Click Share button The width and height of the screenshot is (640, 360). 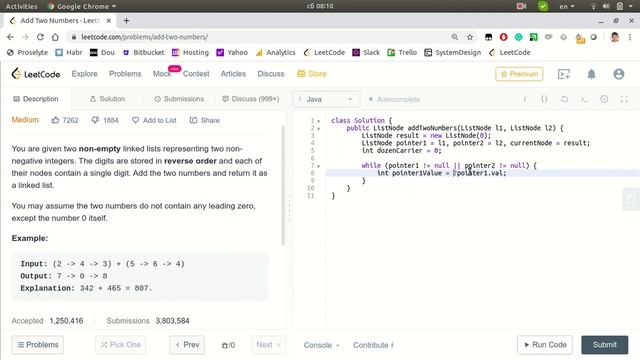[205, 120]
